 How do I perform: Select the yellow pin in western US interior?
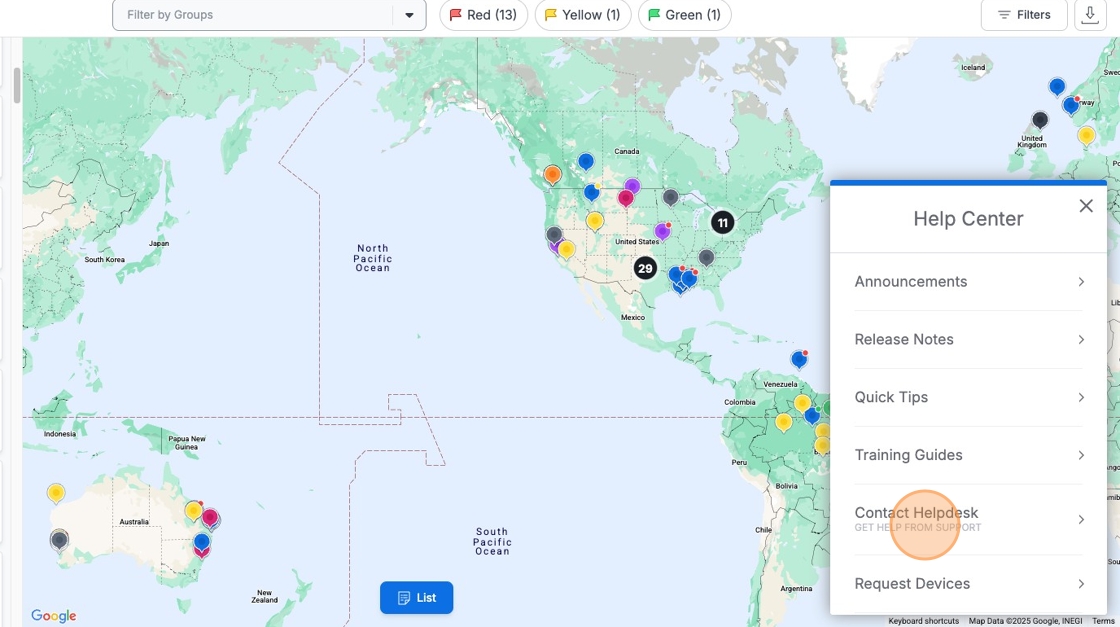click(x=595, y=221)
